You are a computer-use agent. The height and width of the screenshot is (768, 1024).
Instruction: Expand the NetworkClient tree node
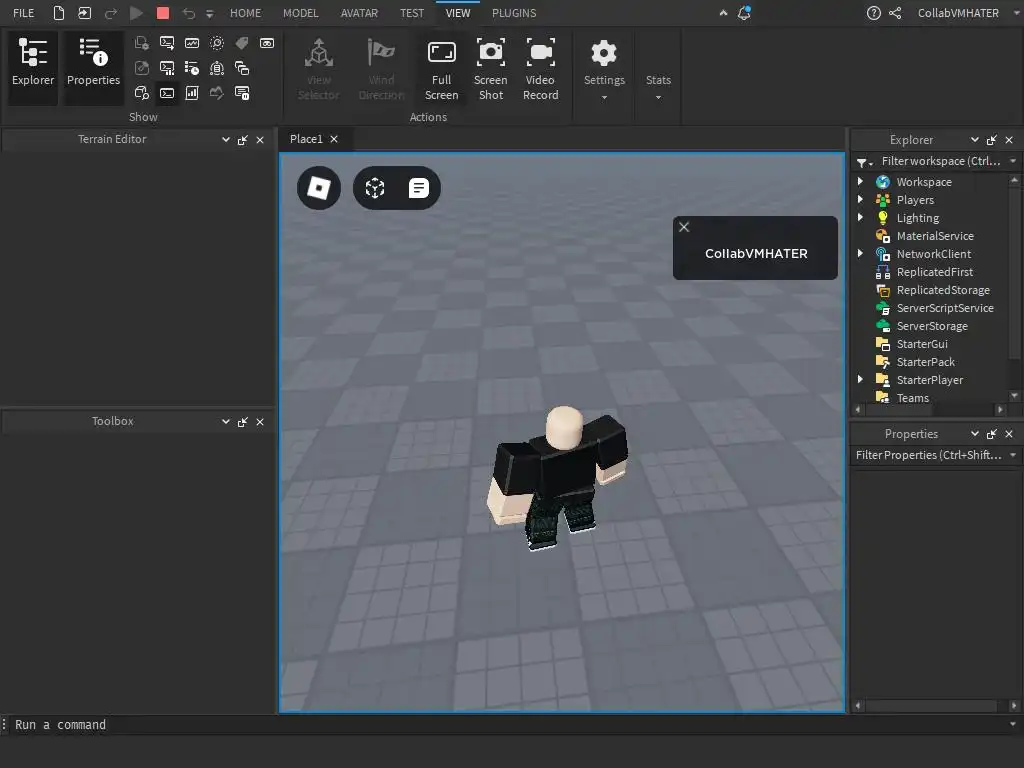(860, 253)
